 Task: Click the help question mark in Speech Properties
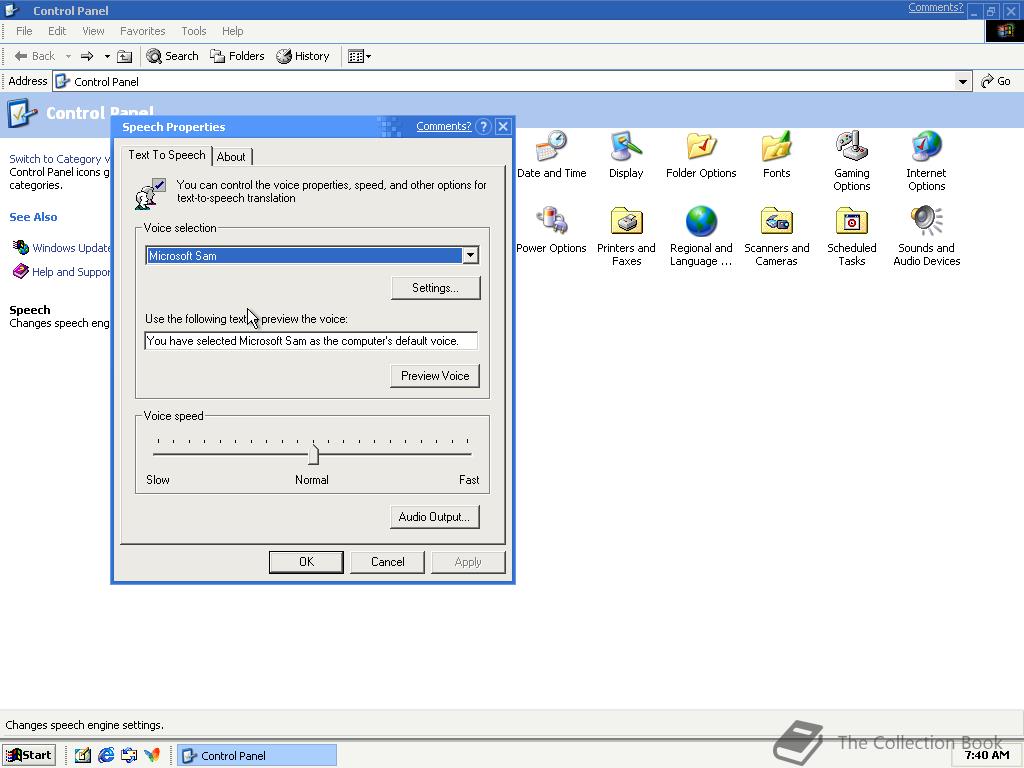483,127
